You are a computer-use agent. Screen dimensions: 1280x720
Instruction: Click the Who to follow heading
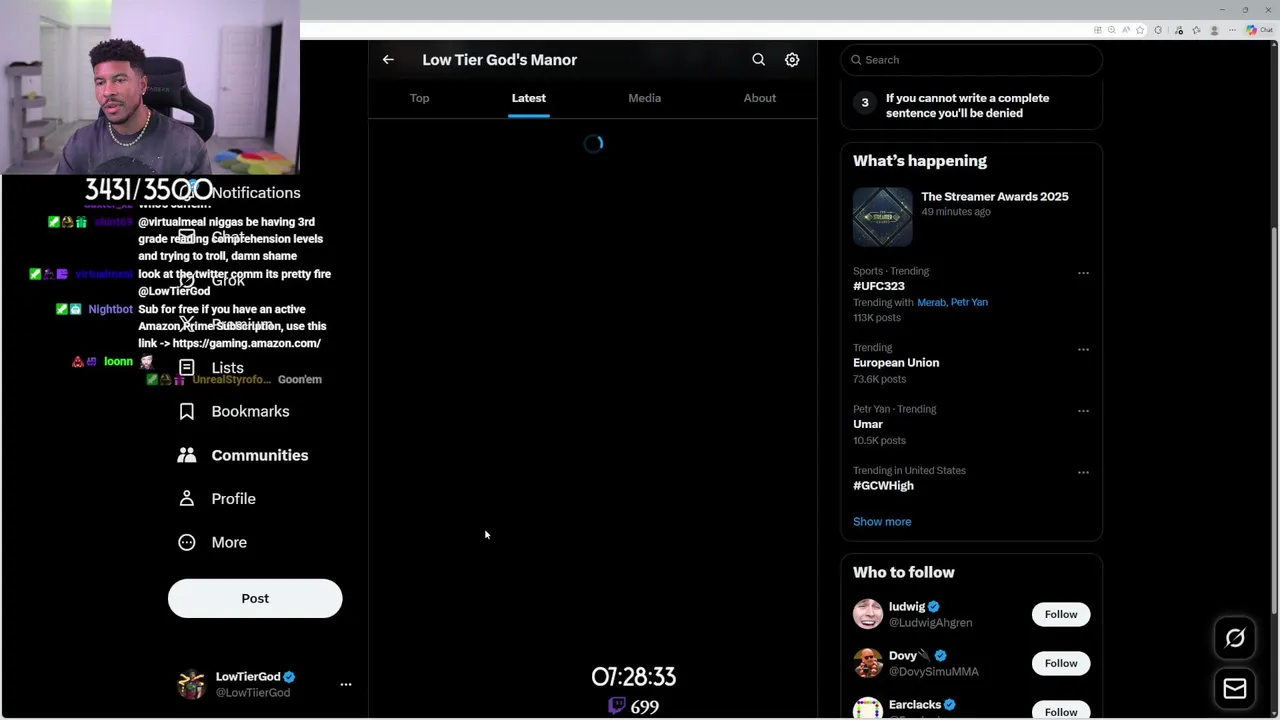coord(904,572)
